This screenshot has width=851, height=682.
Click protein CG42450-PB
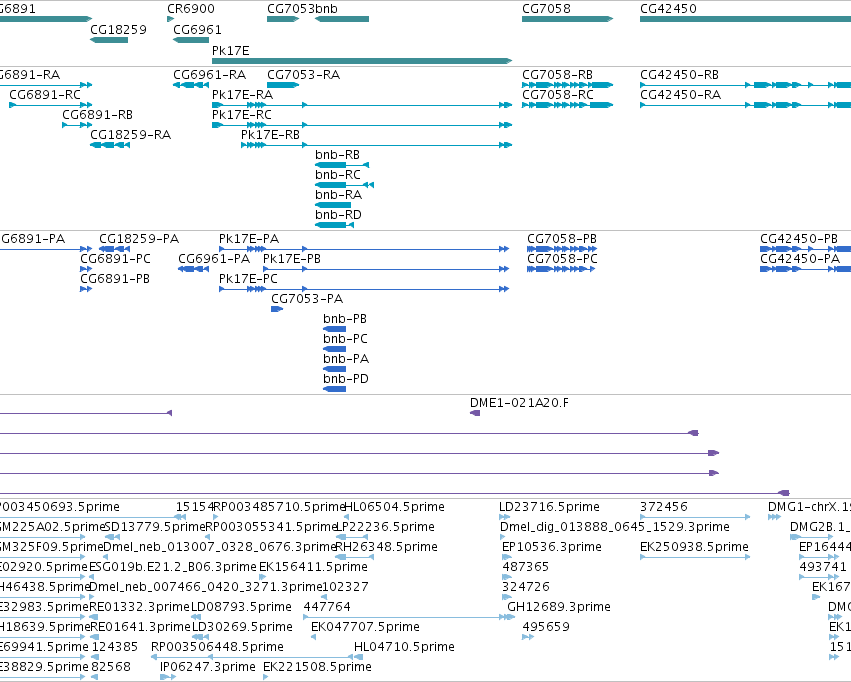point(805,249)
